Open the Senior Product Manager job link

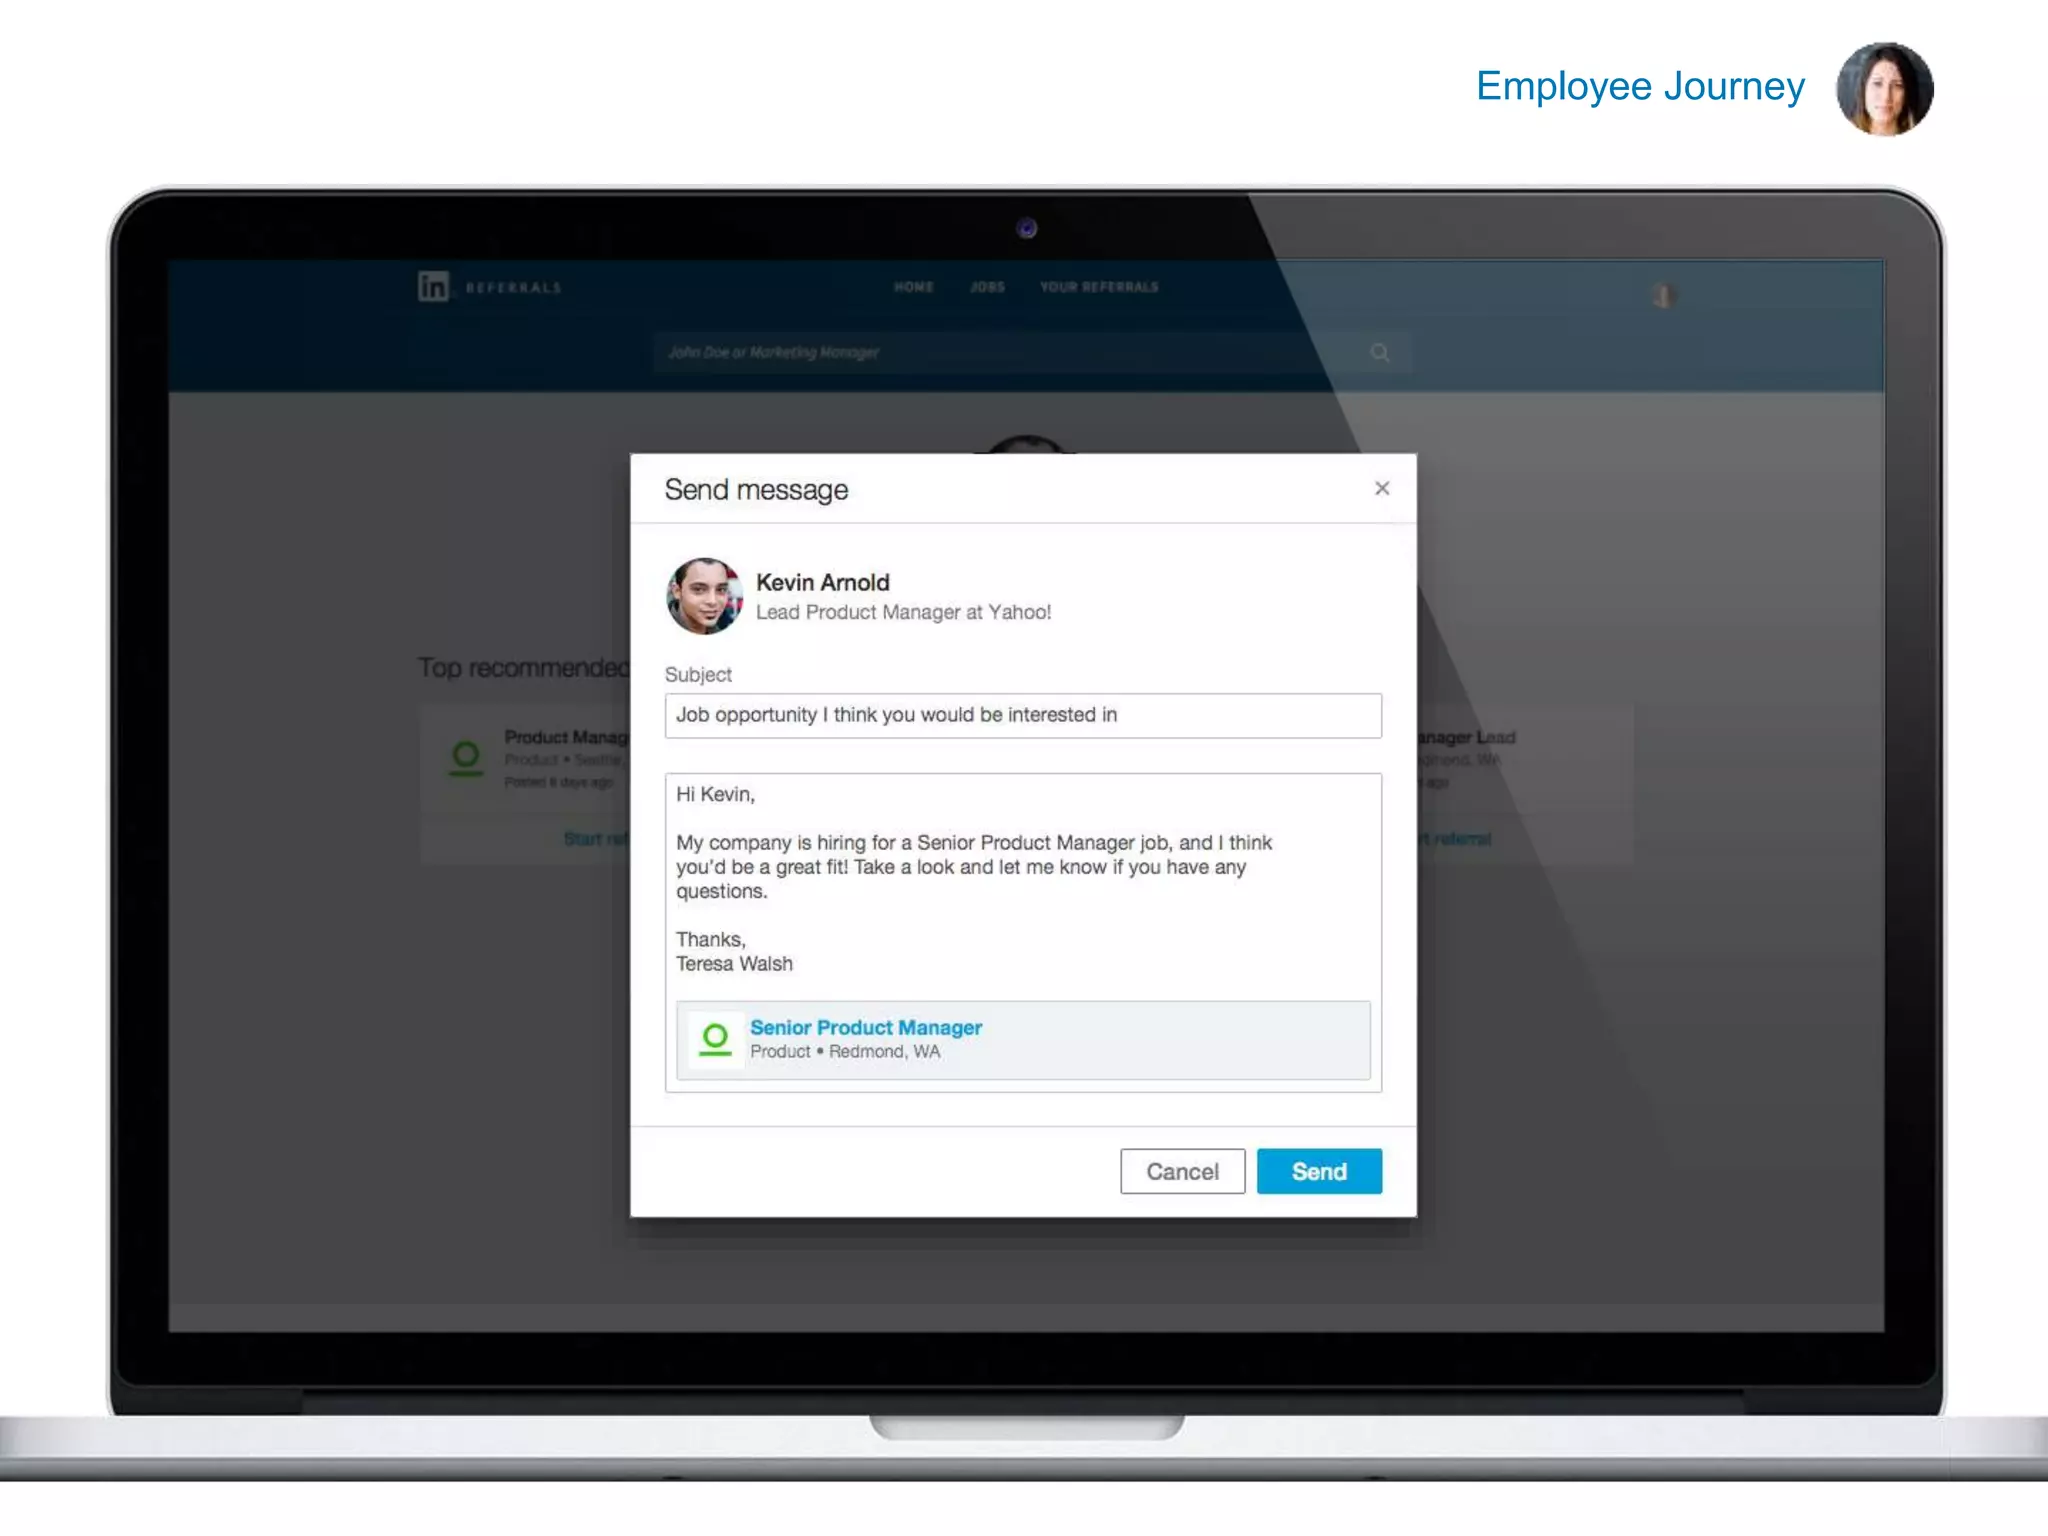866,1027
